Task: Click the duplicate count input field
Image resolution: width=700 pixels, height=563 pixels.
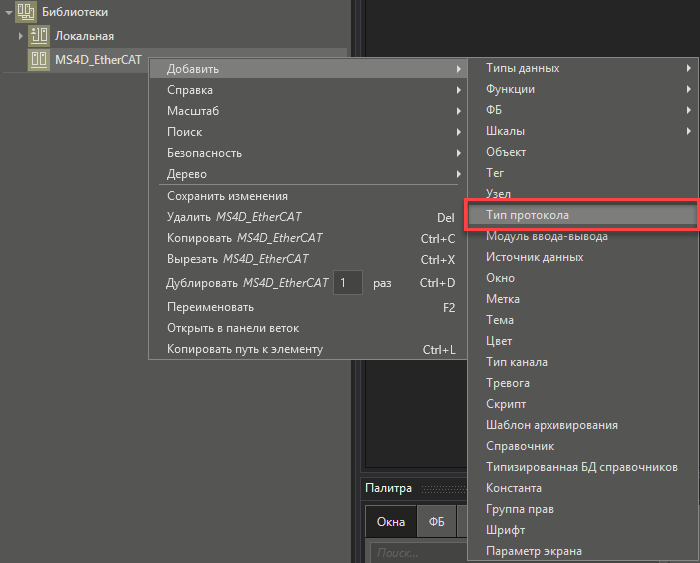Action: [x=348, y=283]
